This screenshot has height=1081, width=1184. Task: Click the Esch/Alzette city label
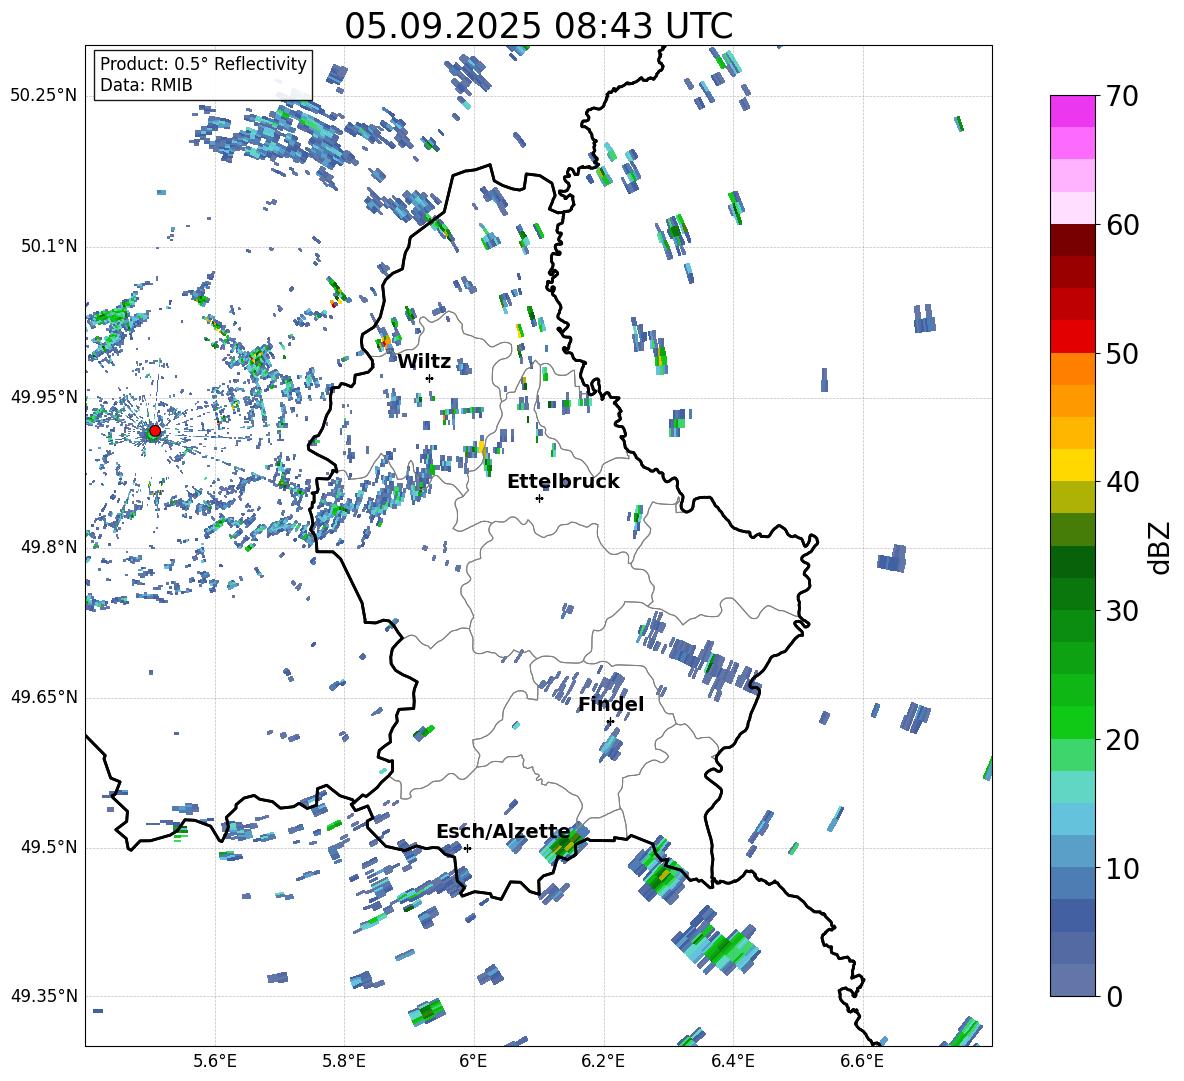click(x=503, y=831)
